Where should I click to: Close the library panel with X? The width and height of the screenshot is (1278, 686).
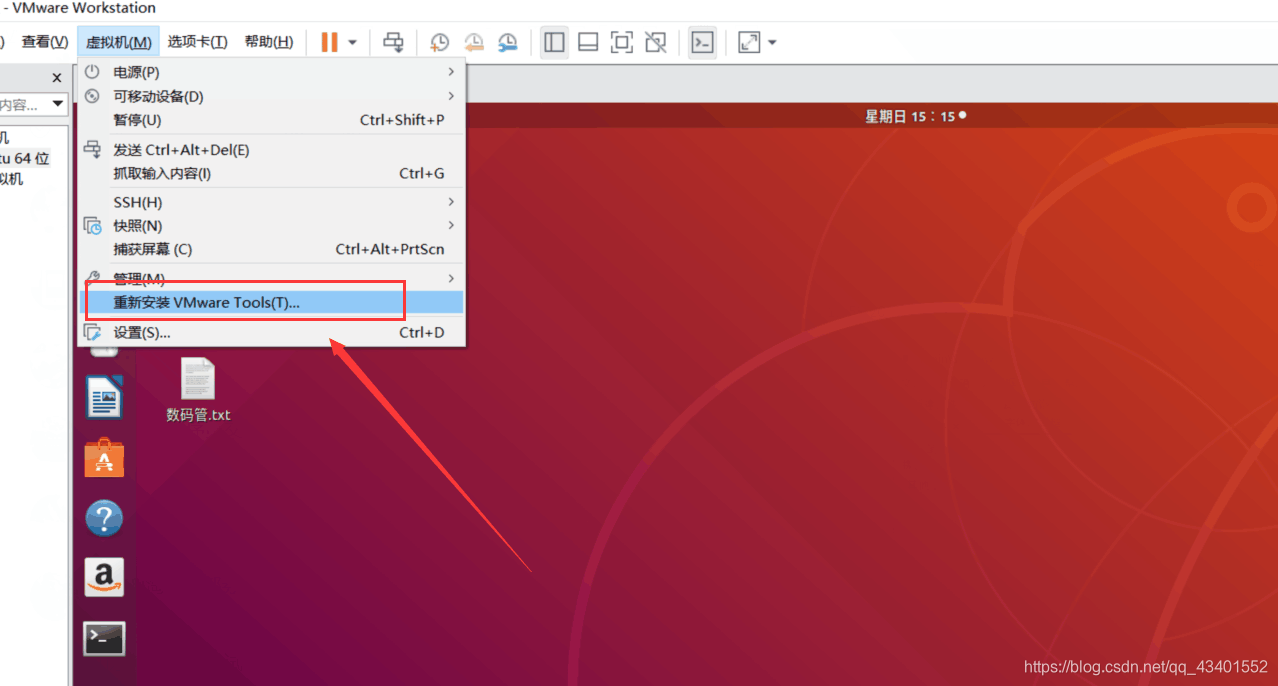(57, 77)
